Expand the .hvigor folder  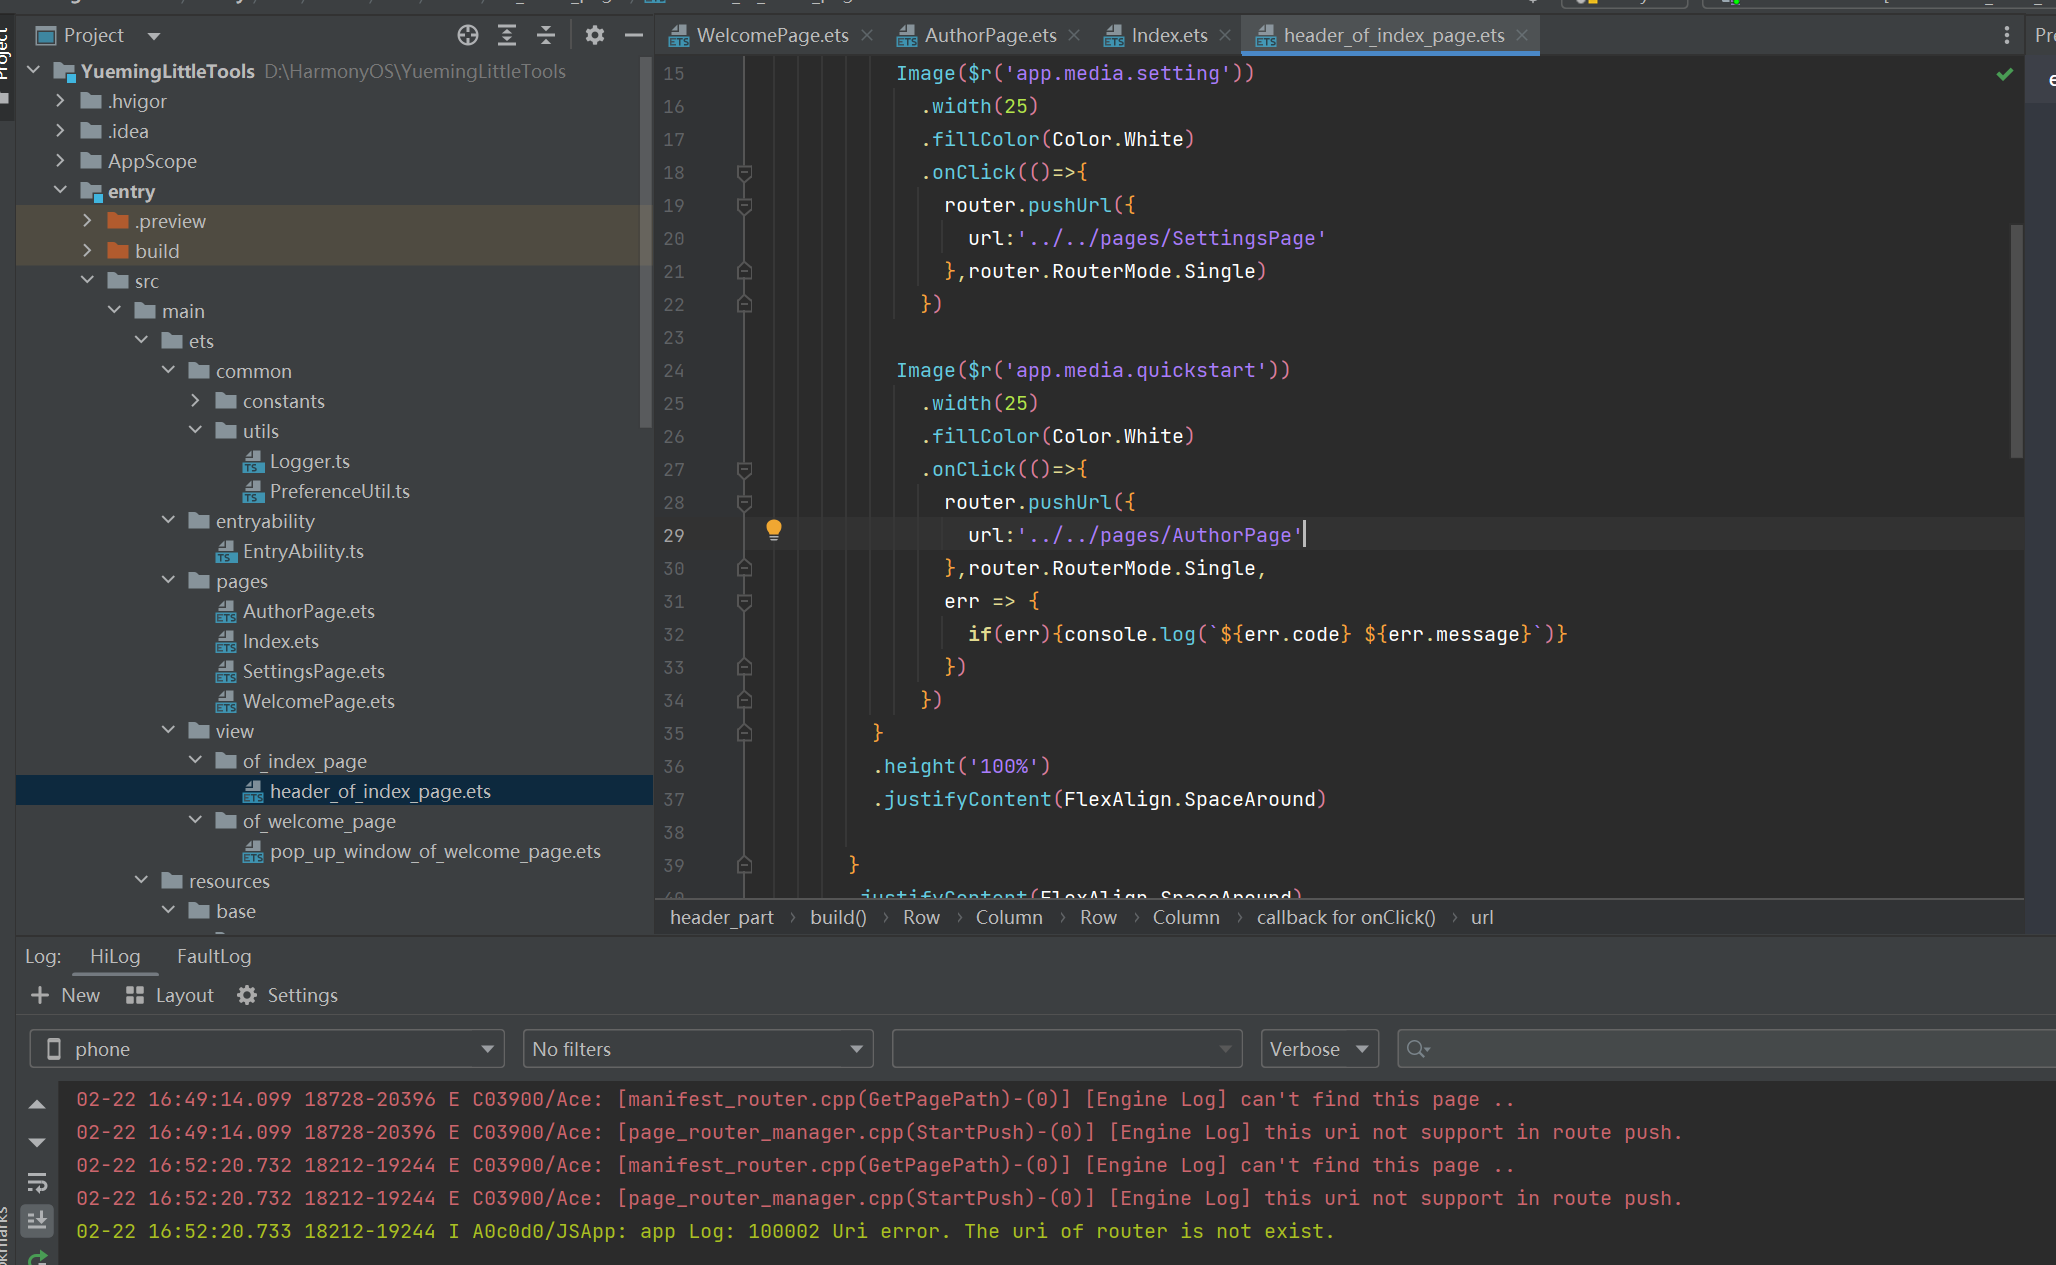[60, 101]
